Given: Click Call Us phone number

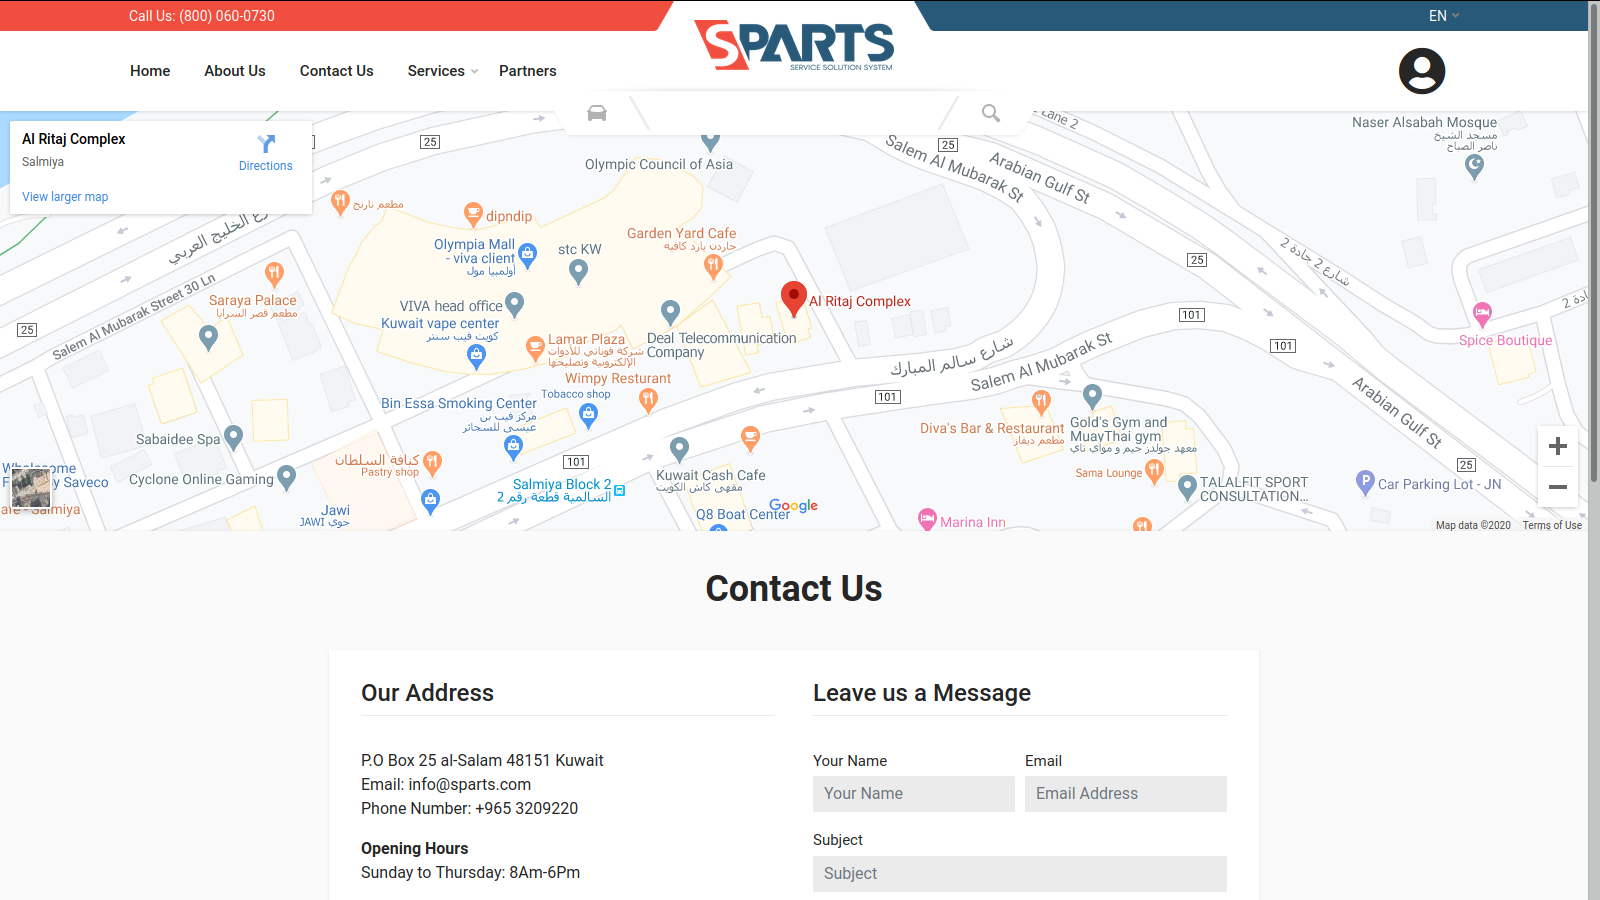Looking at the screenshot, I should (x=202, y=16).
